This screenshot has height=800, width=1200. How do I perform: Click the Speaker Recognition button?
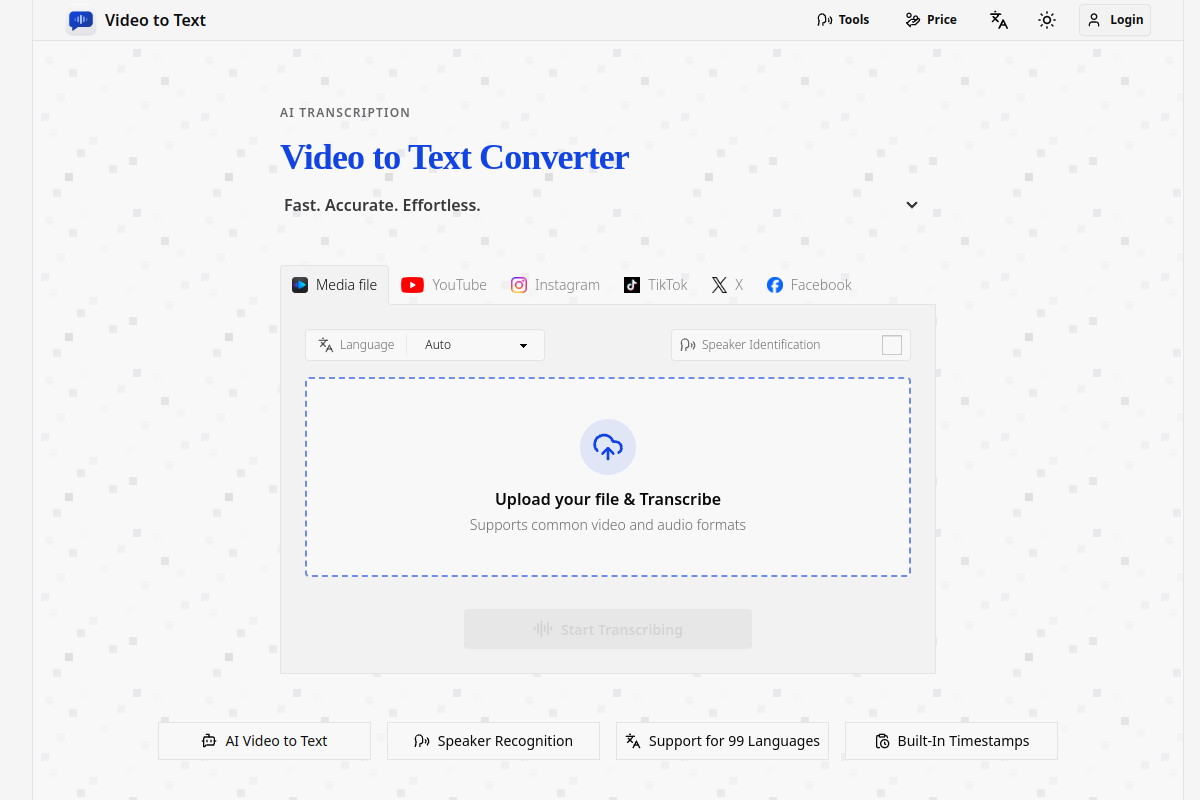pos(493,741)
